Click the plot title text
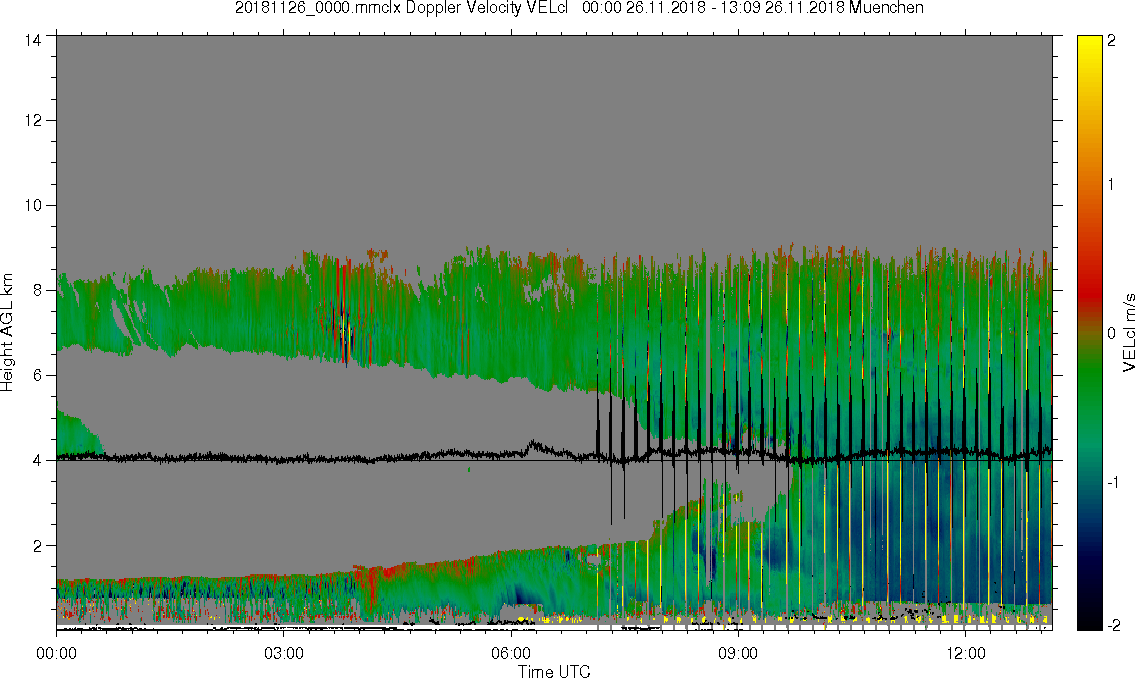This screenshot has height=678, width=1135. 579,8
